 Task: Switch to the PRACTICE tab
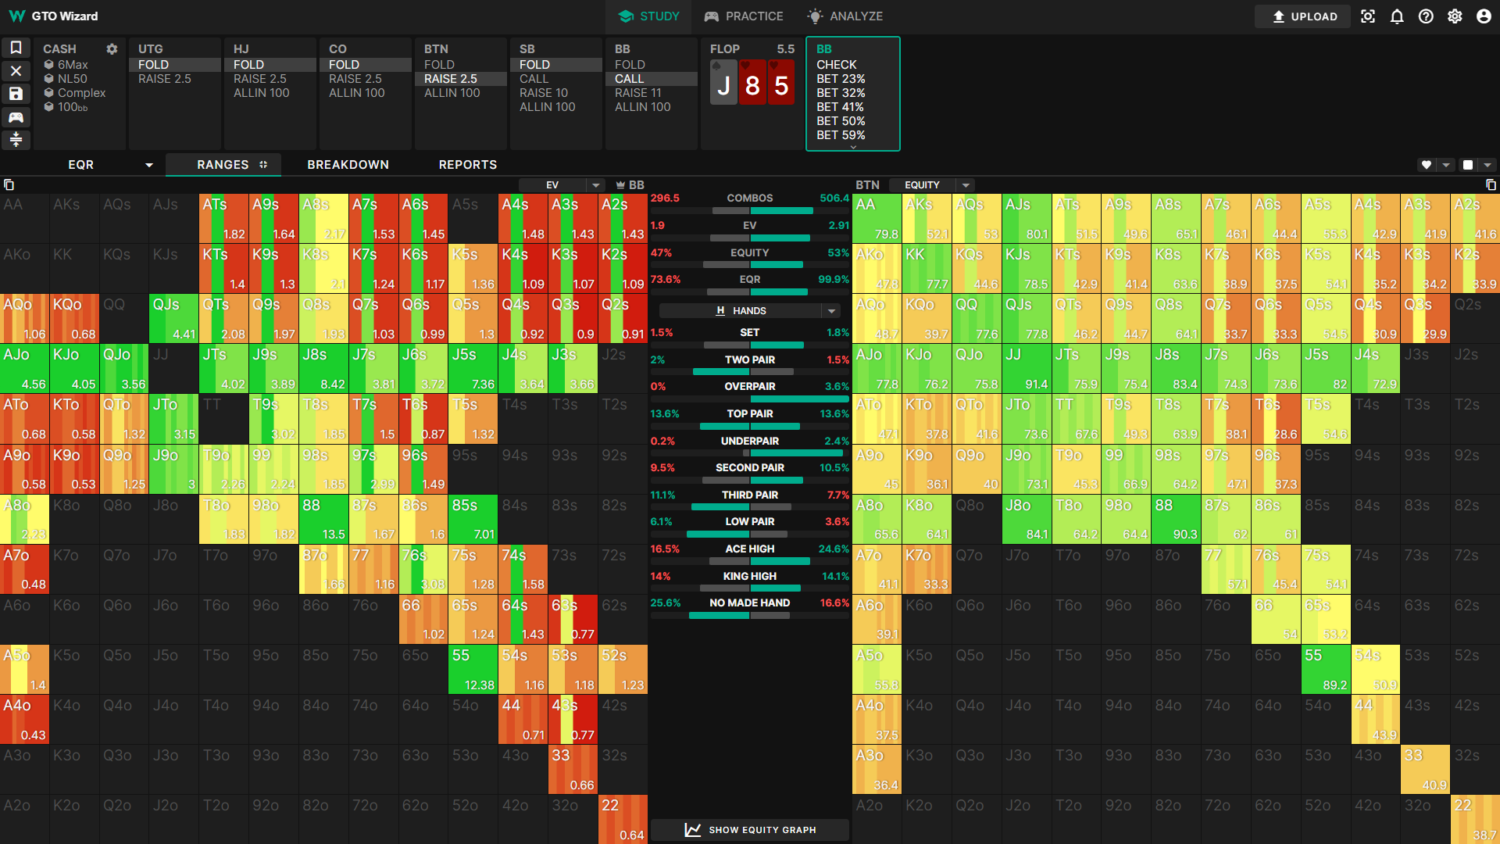click(744, 16)
